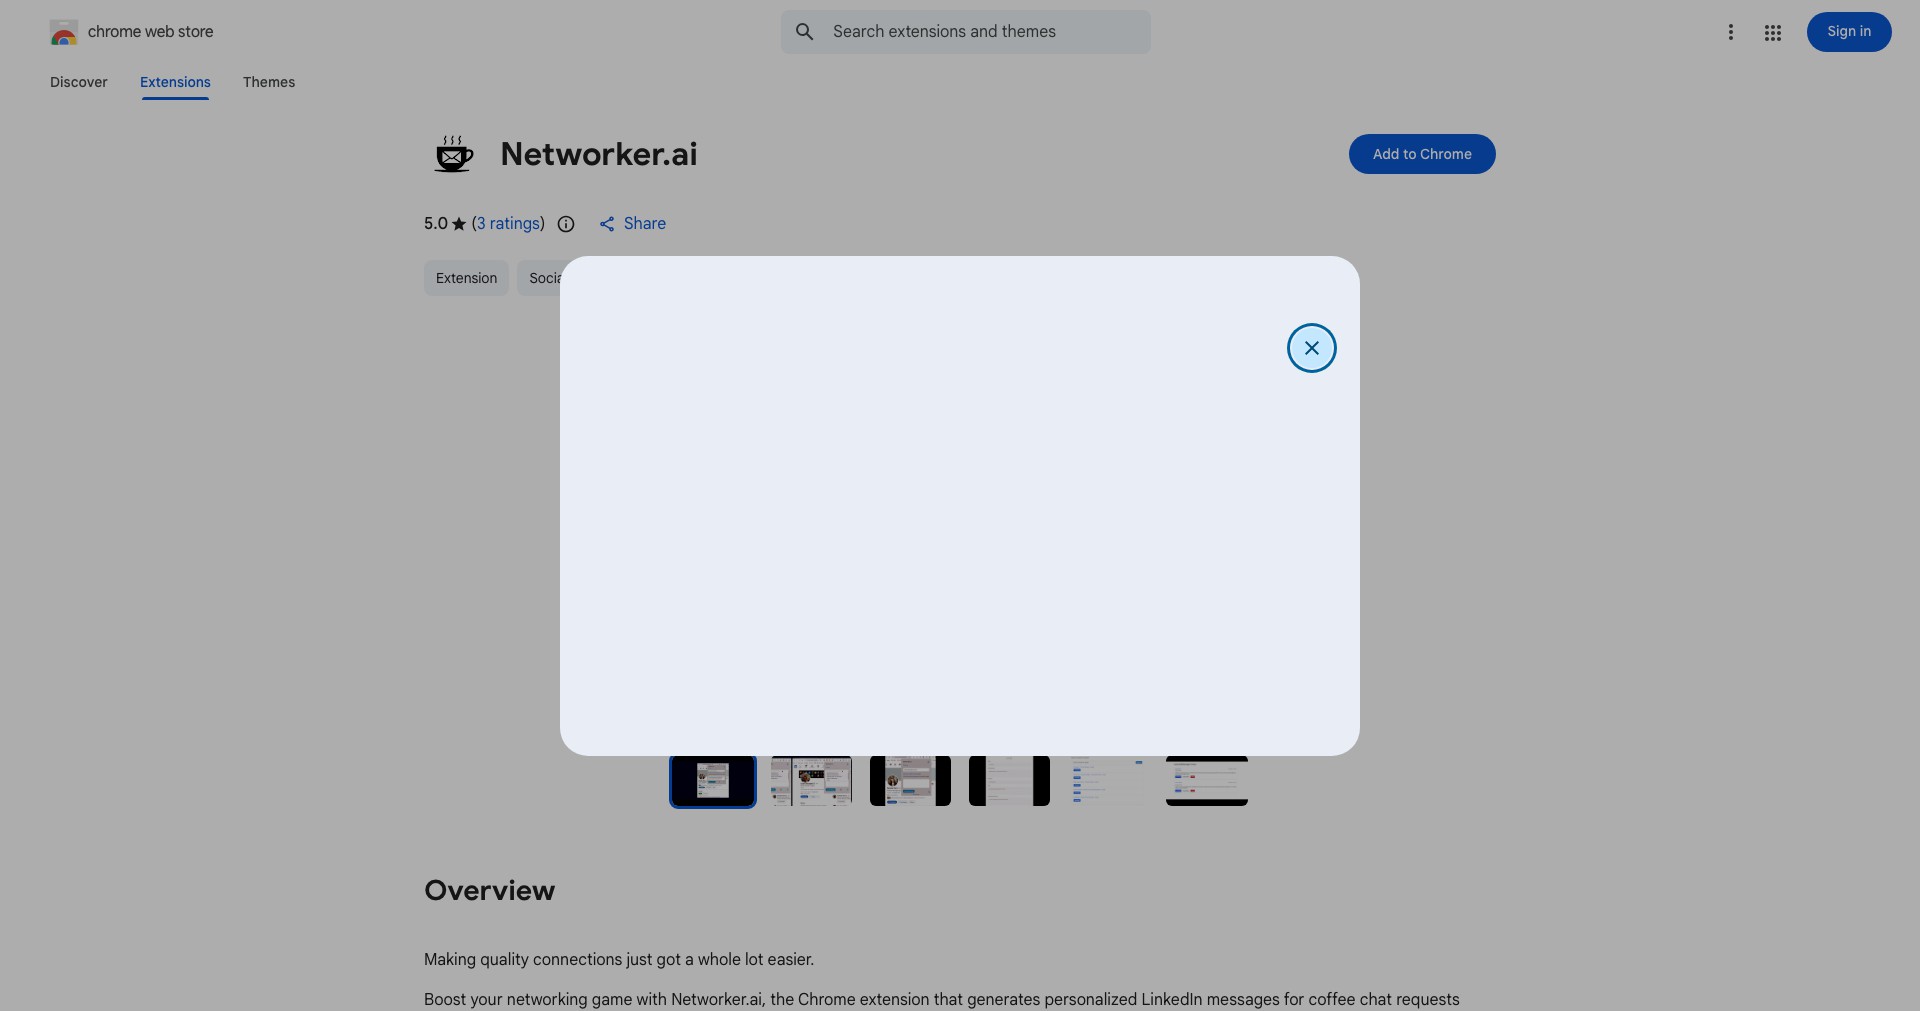Click the Networker.ai coffee cup icon
This screenshot has height=1011, width=1920.
coord(453,154)
